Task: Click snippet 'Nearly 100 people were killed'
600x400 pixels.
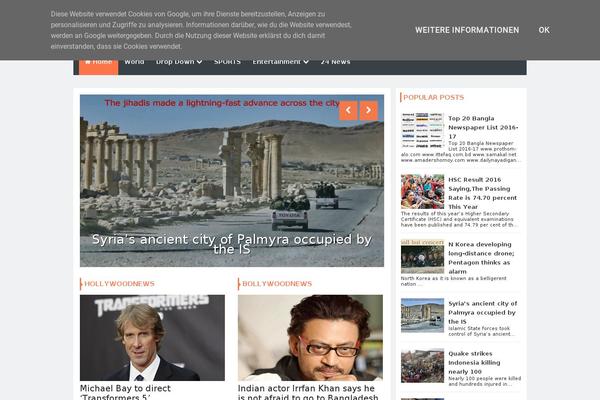Action: (484, 381)
